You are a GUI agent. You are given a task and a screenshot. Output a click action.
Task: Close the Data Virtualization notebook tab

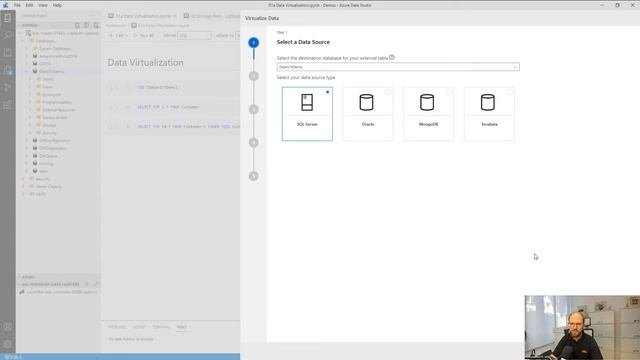click(175, 16)
